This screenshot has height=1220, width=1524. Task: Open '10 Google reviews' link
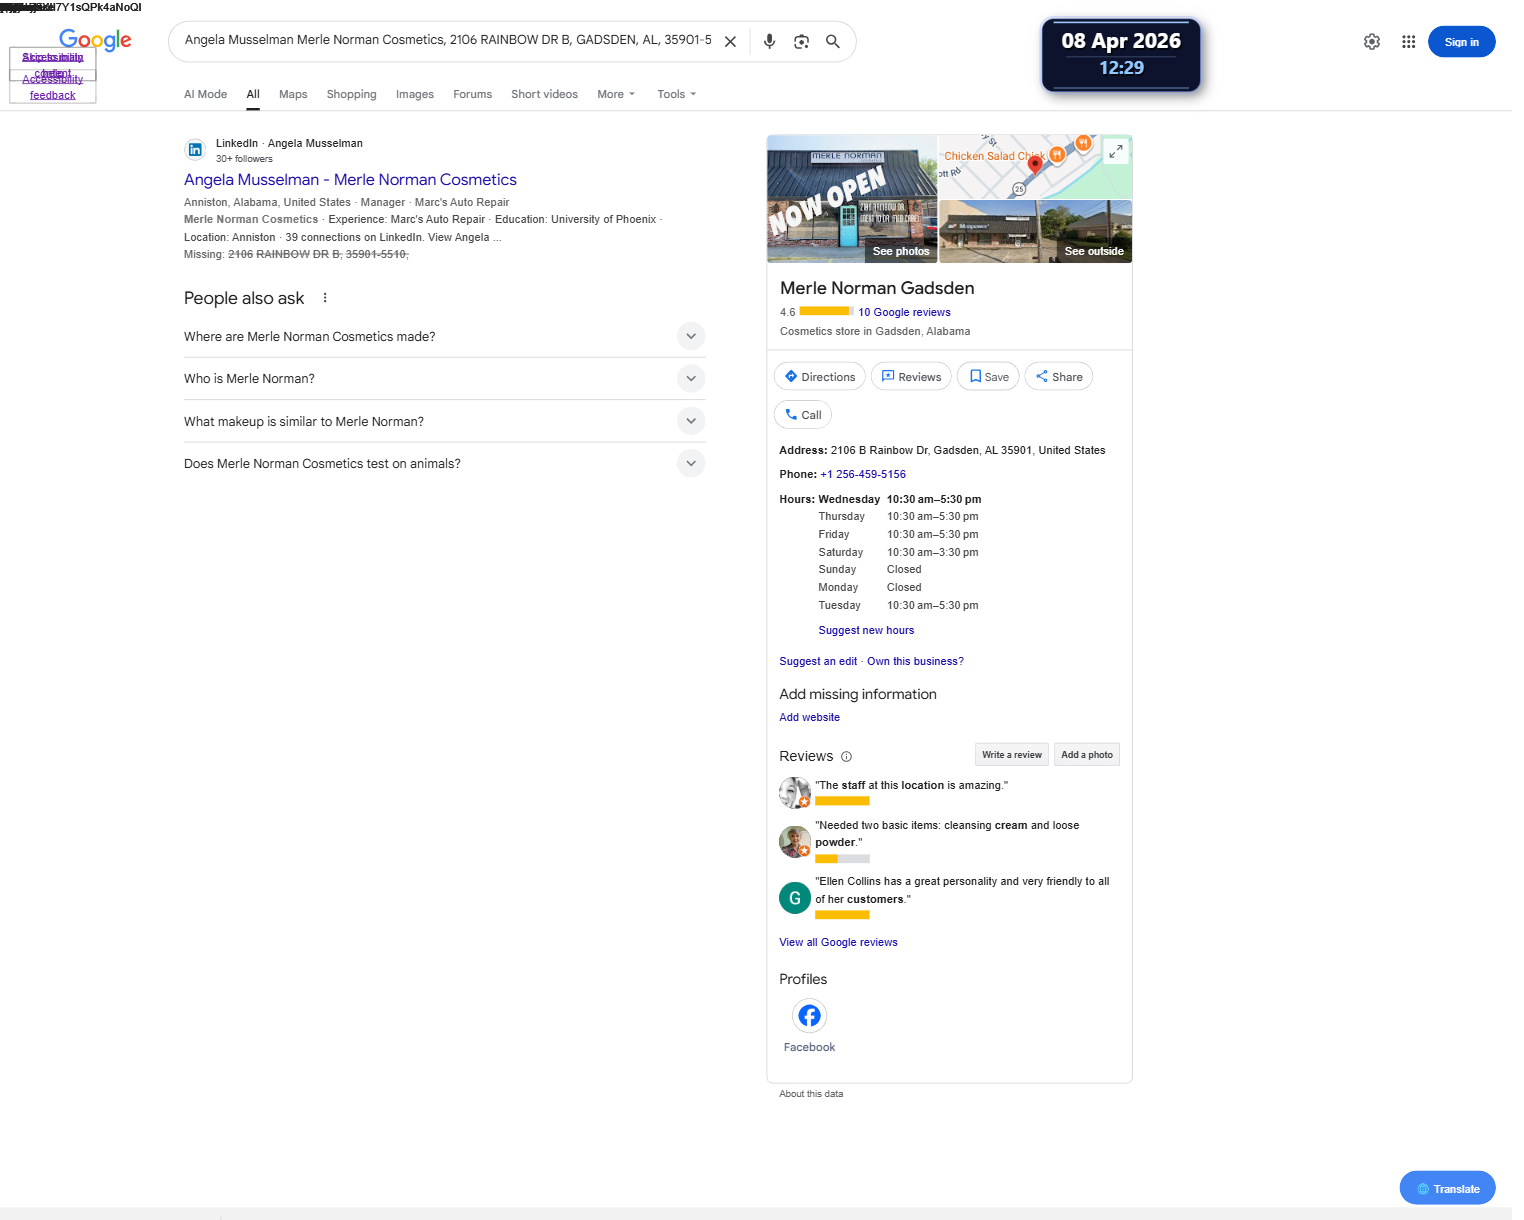click(904, 313)
